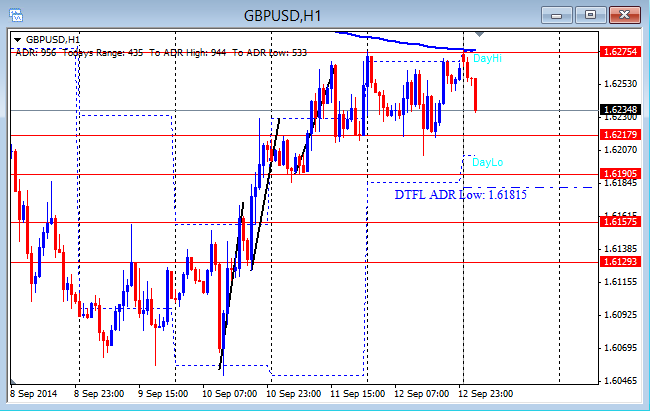Click the 1.61385 price scale value
The image size is (650, 411).
(x=621, y=249)
